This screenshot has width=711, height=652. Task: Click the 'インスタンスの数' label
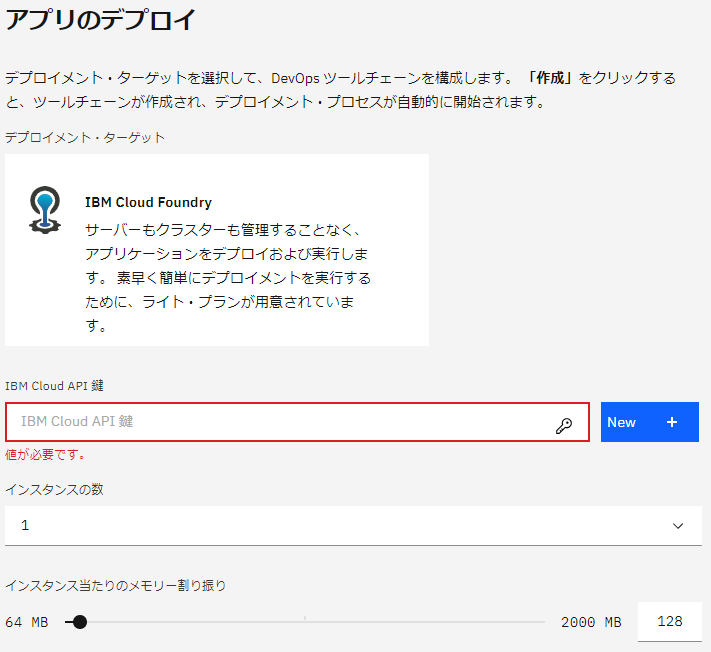tap(54, 490)
